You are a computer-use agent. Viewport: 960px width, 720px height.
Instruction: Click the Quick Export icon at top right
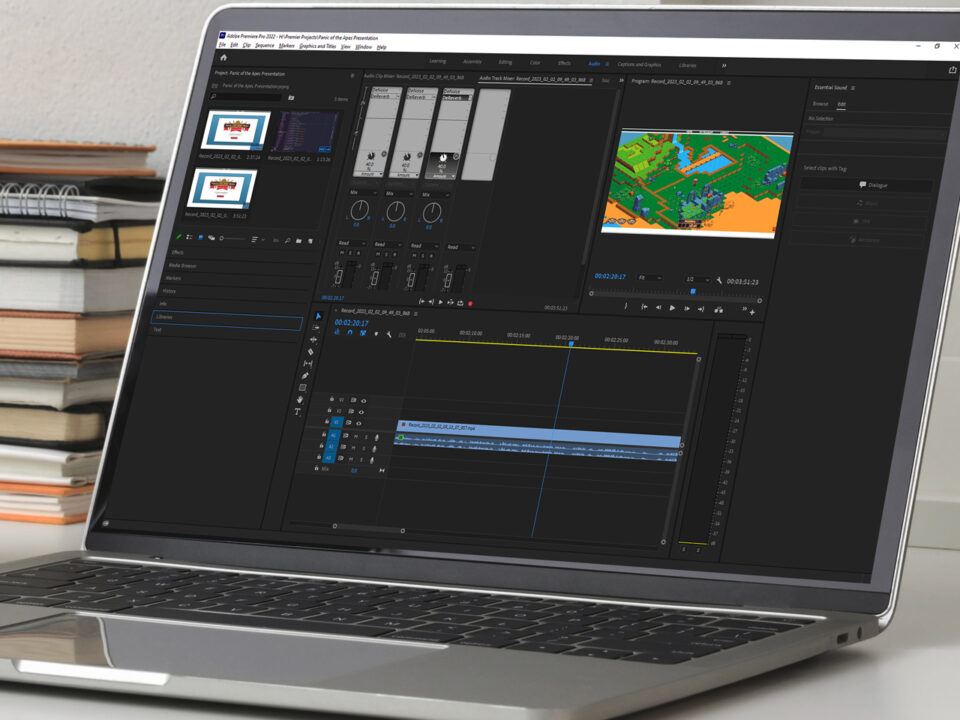coord(951,70)
